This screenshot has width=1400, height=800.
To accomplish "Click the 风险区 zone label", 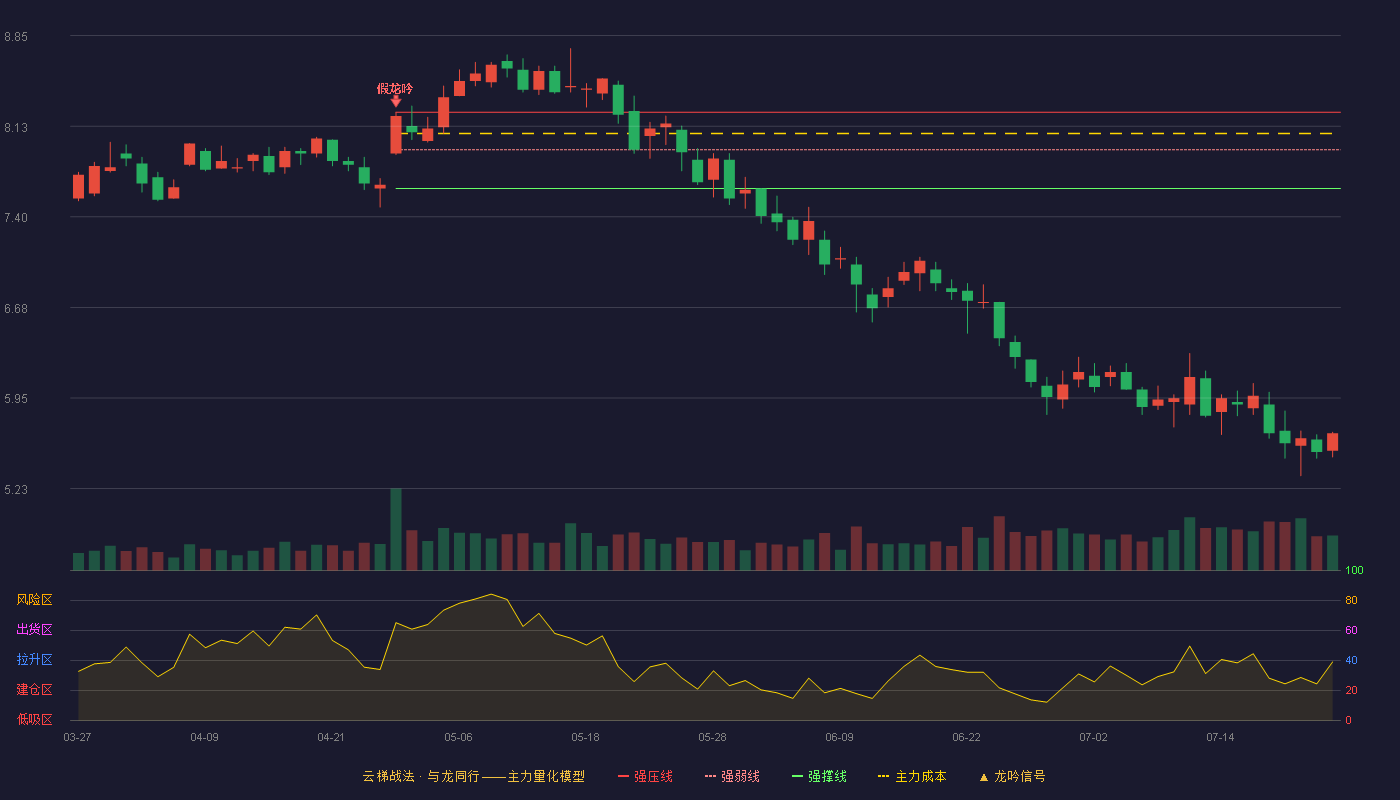I will point(34,600).
